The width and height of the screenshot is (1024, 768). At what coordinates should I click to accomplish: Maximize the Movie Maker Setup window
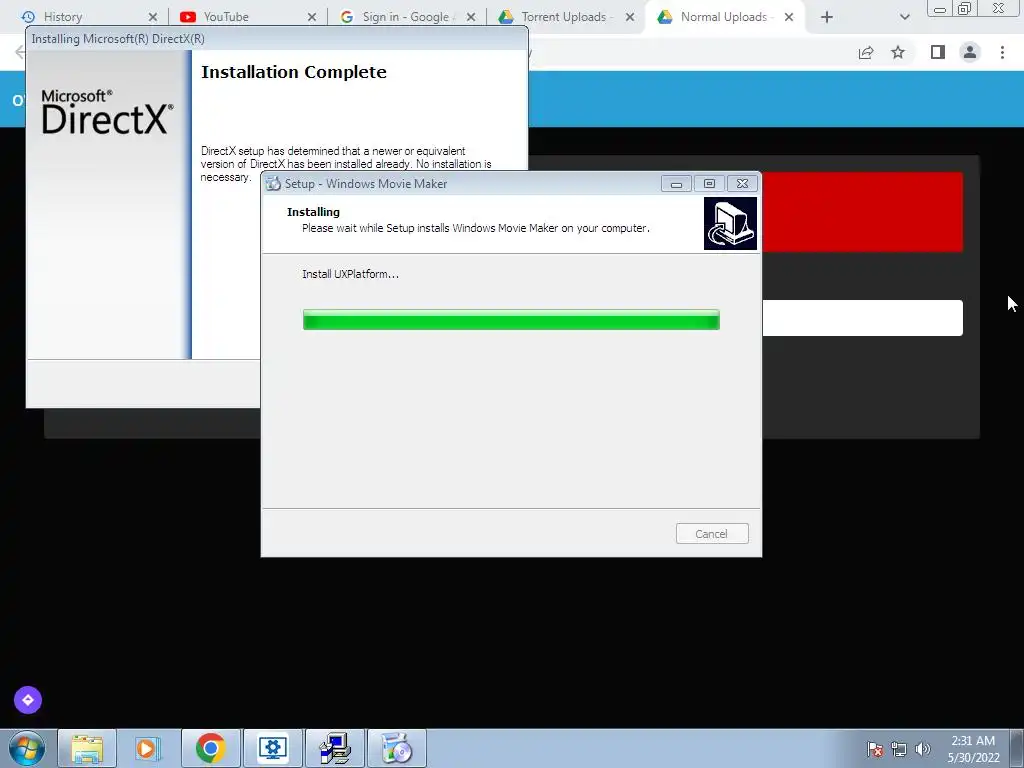pos(709,184)
